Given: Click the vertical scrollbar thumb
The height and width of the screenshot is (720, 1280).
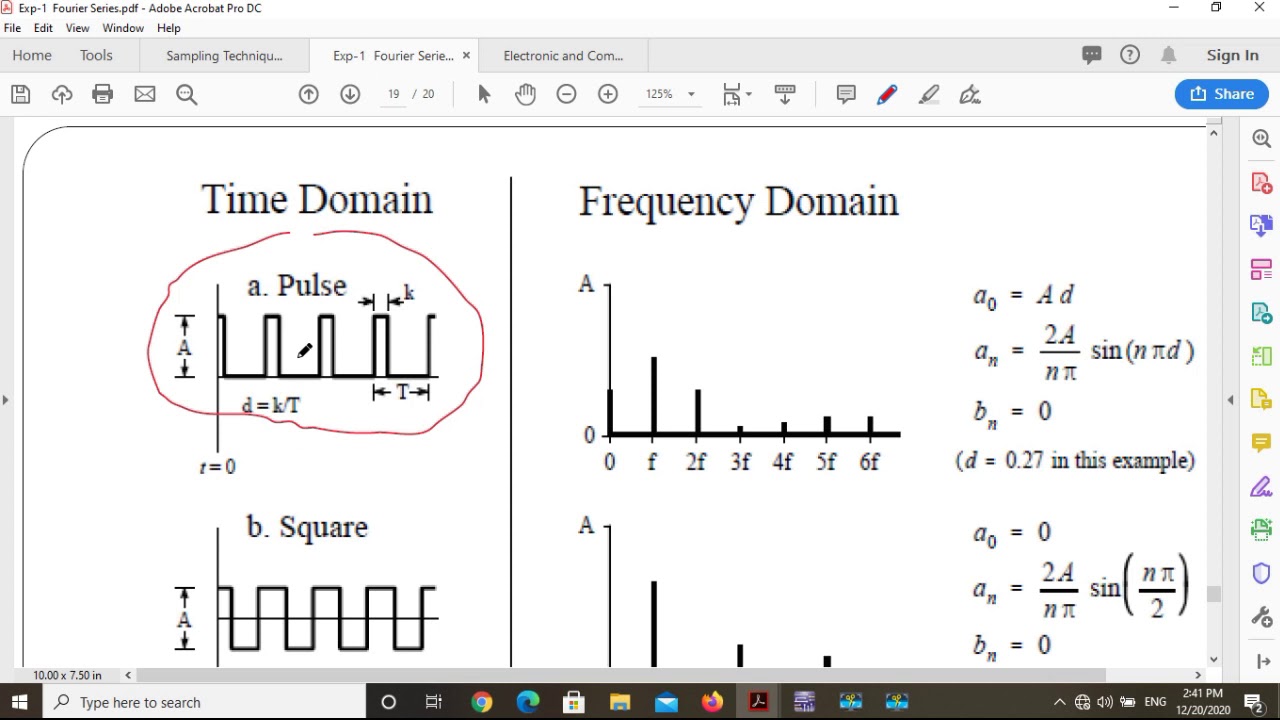Looking at the screenshot, I should [1214, 594].
